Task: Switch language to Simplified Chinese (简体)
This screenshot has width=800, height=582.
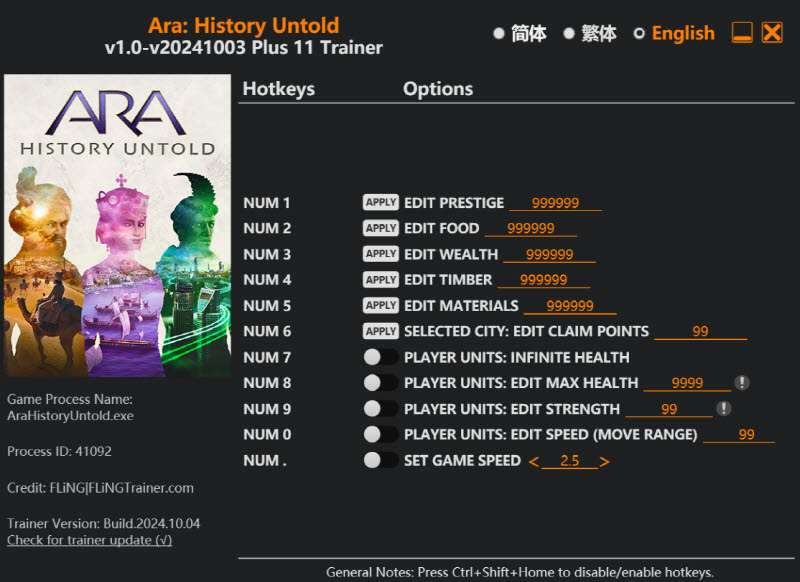Action: click(499, 34)
